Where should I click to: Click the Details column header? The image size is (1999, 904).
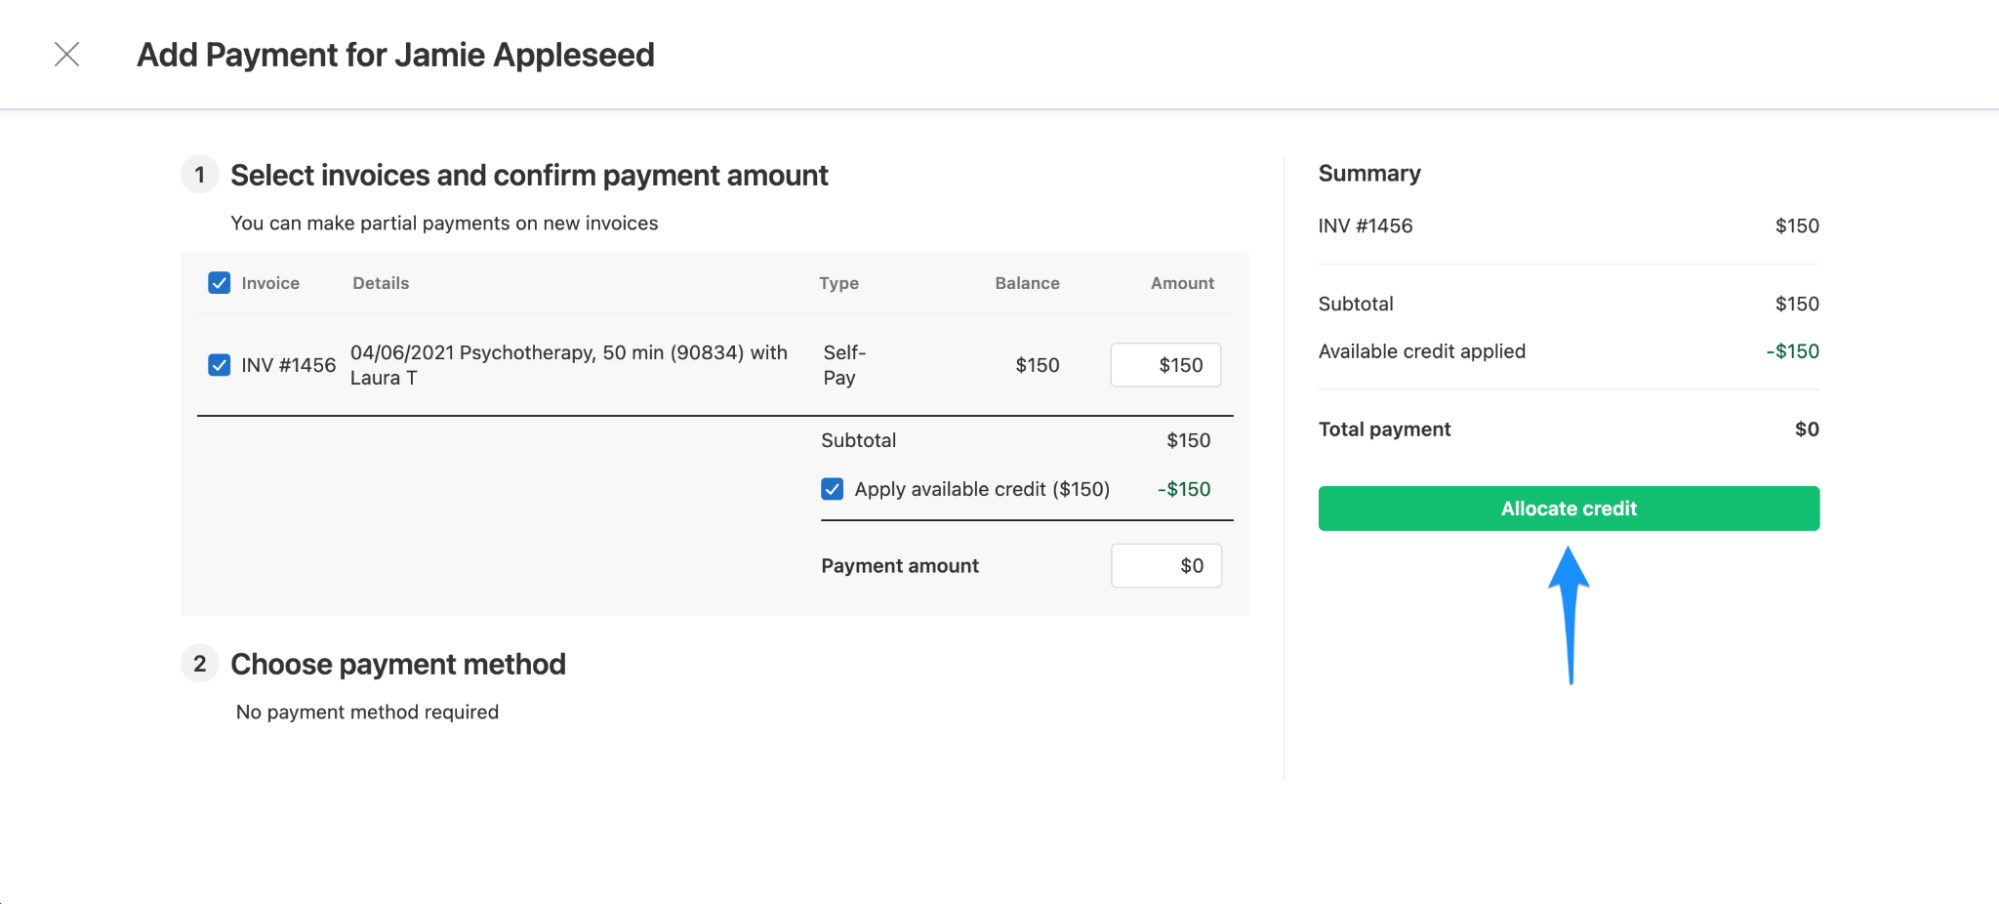tap(380, 283)
